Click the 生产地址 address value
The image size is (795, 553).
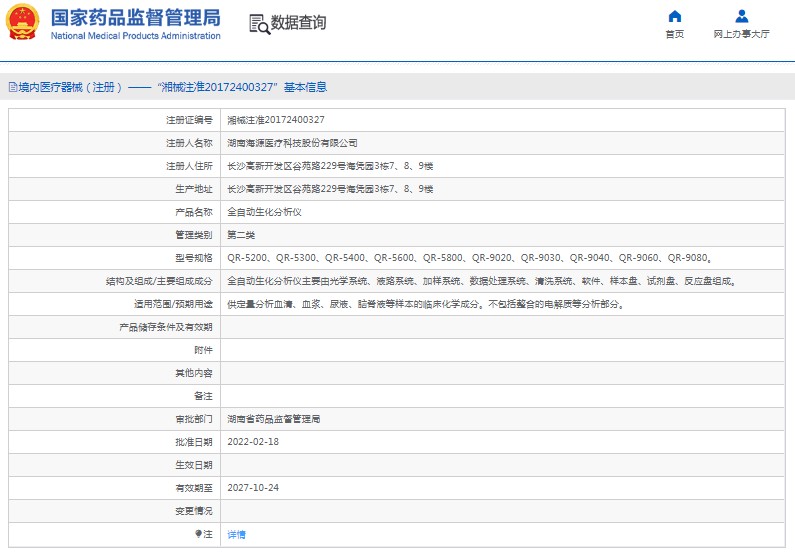coord(330,189)
